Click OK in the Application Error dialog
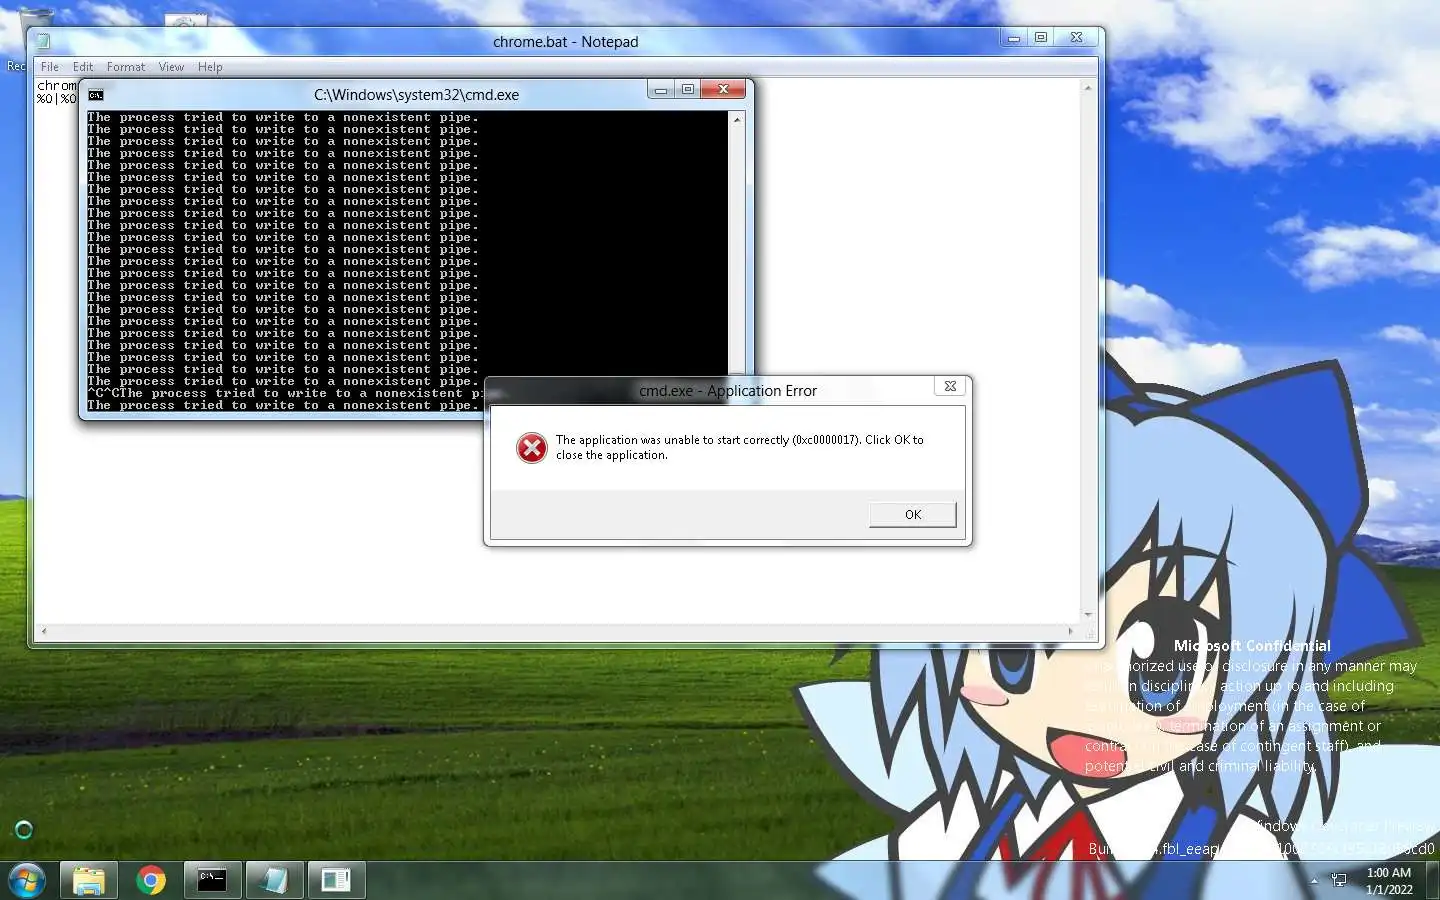 [x=913, y=514]
